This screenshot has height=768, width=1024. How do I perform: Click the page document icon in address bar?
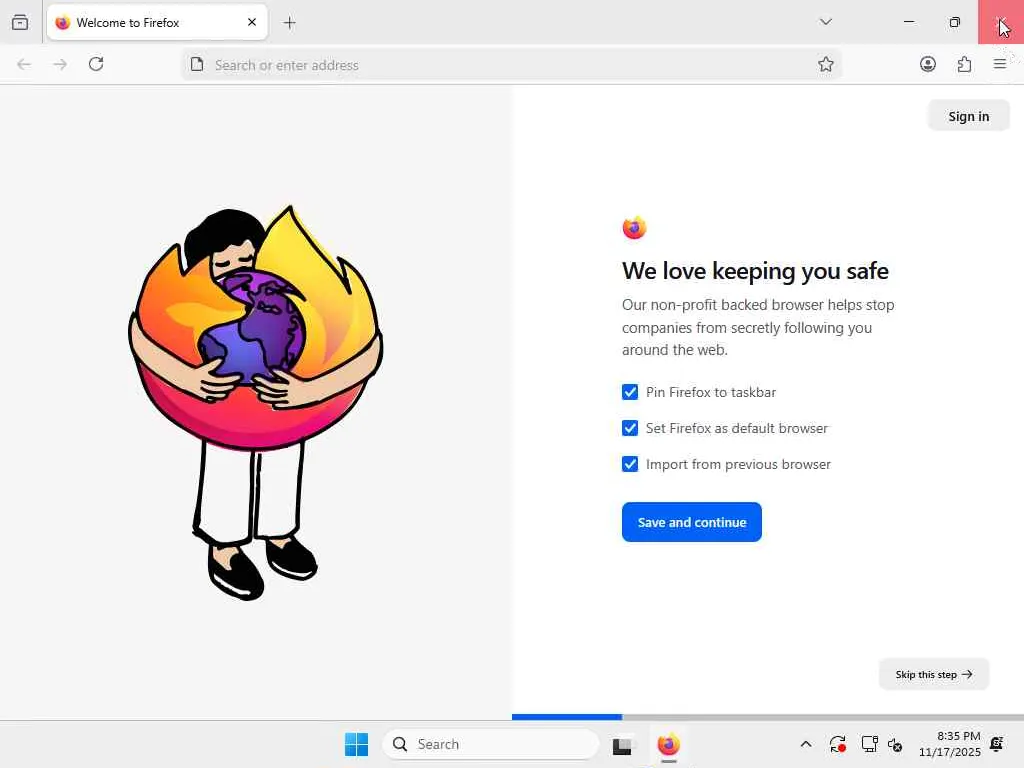(x=197, y=64)
